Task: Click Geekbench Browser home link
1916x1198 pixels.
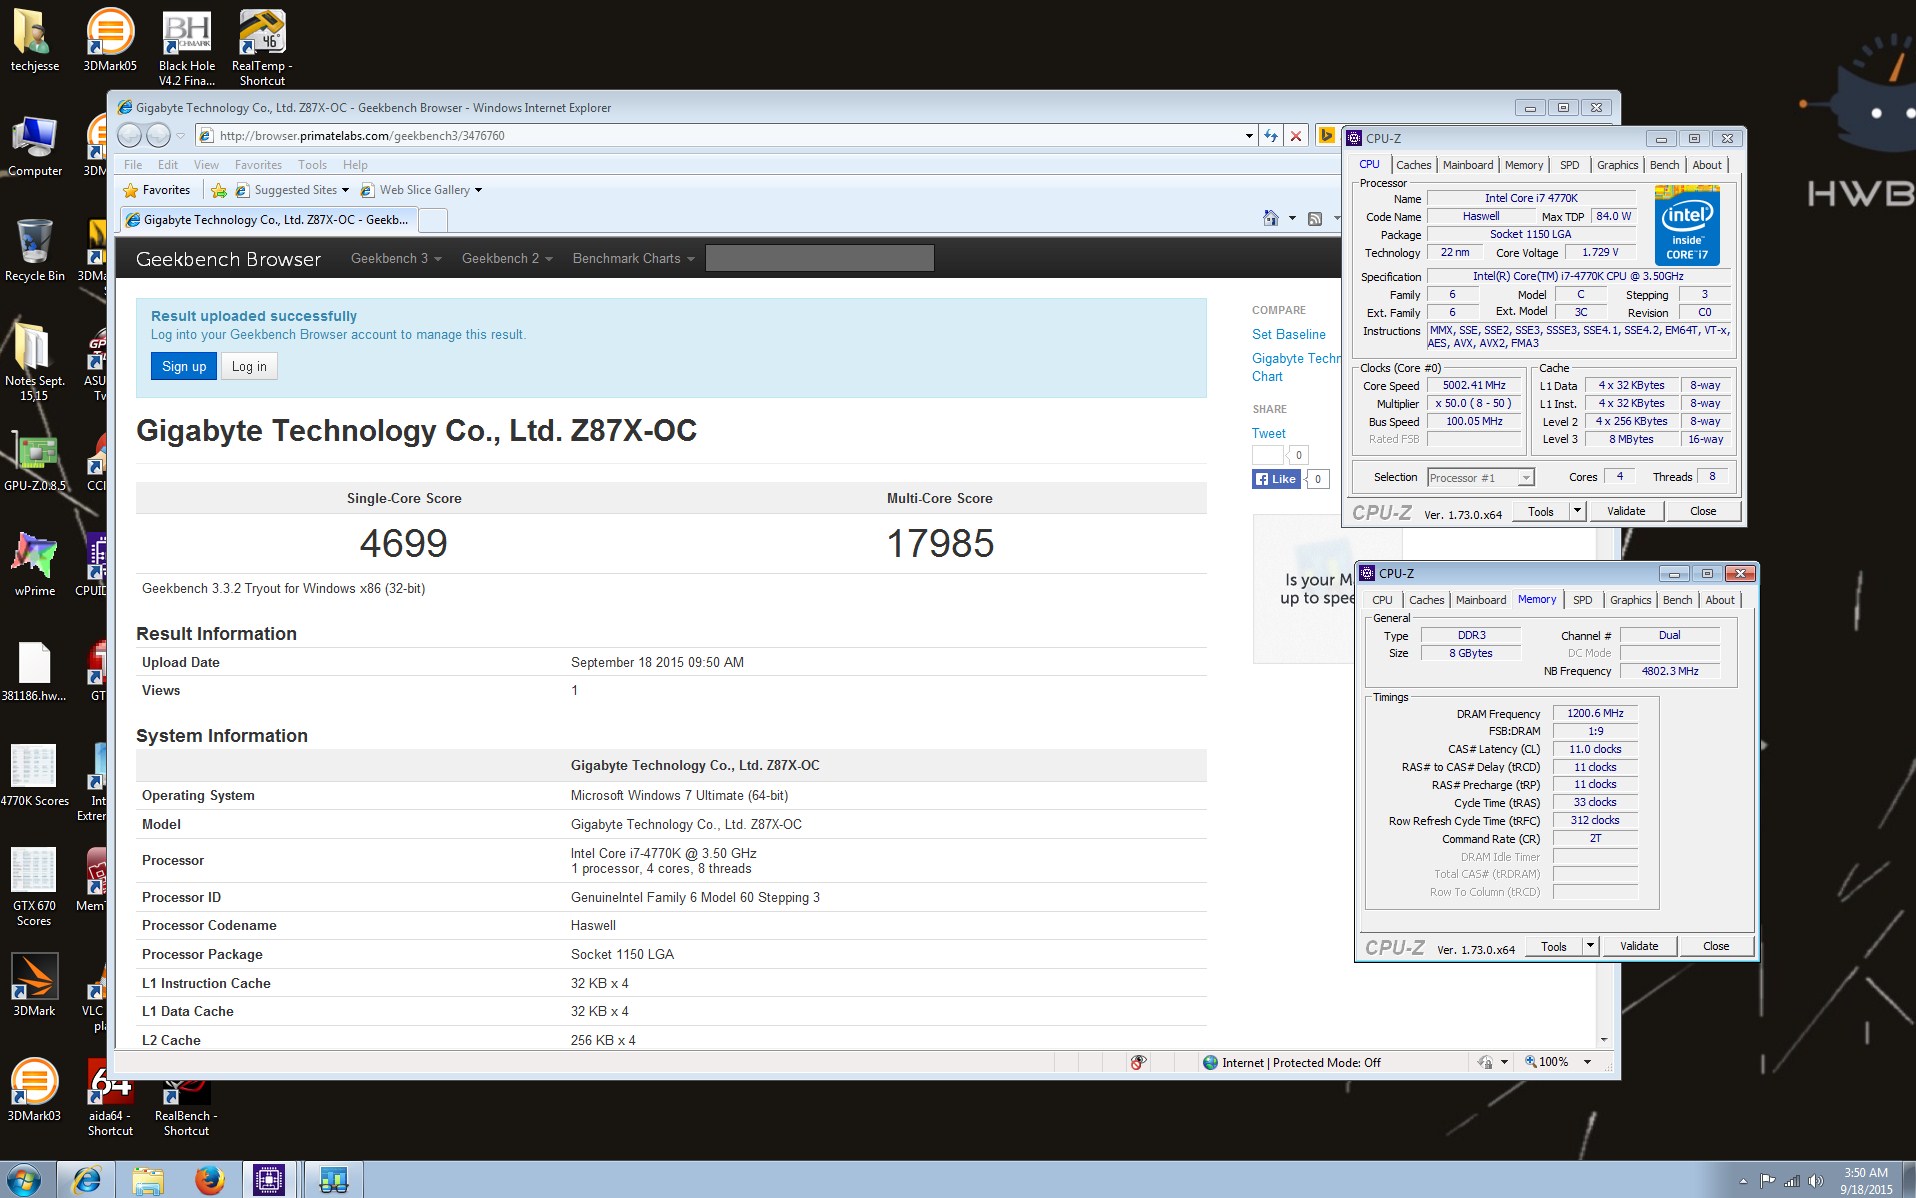Action: [x=228, y=259]
